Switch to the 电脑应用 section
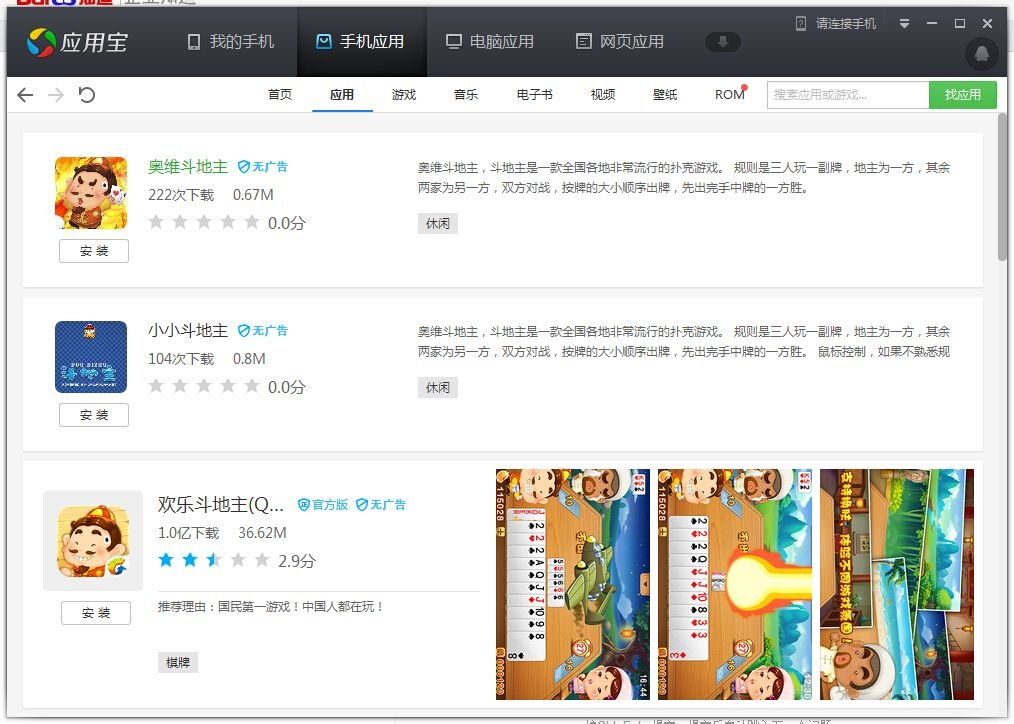This screenshot has width=1014, height=724. click(x=490, y=42)
